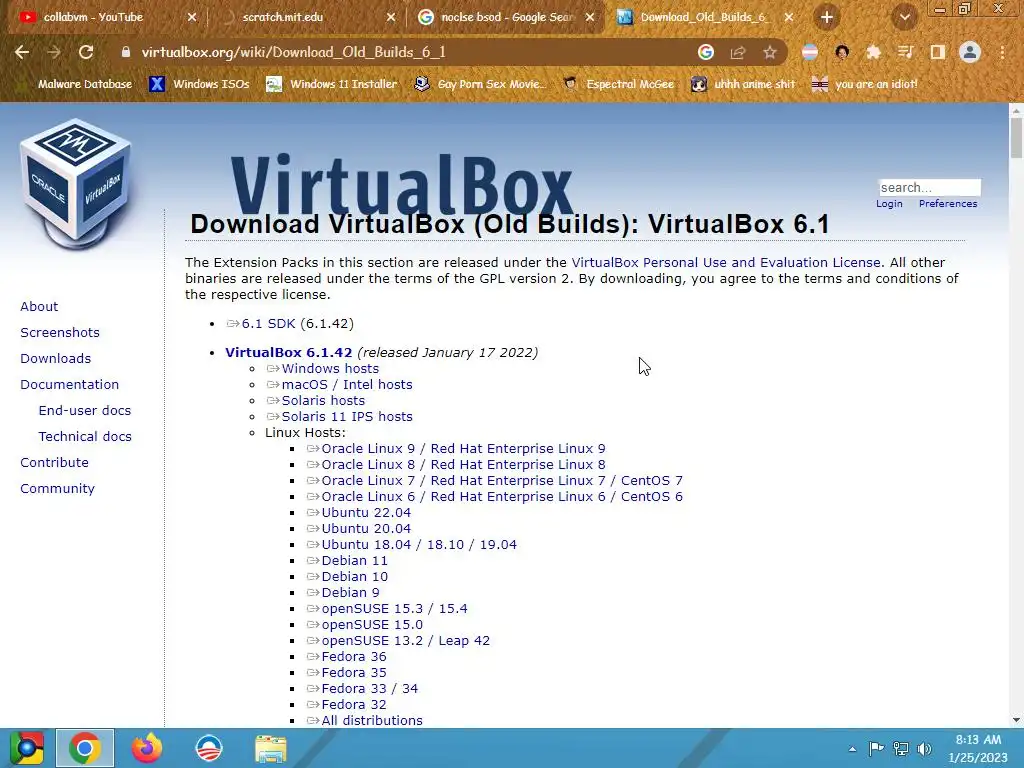Open the Espectral McGee bookmark
The height and width of the screenshot is (768, 1024).
[x=618, y=84]
